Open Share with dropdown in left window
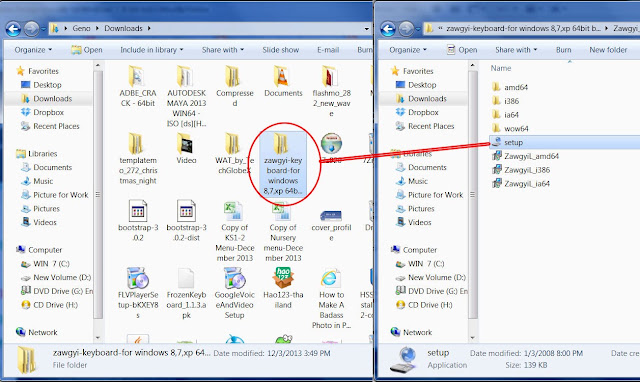Image resolution: width=640 pixels, height=382 pixels. 223,50
